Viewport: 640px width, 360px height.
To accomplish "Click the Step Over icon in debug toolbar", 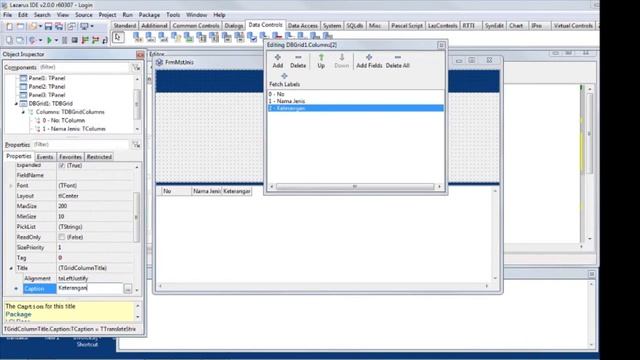I will click(x=95, y=40).
